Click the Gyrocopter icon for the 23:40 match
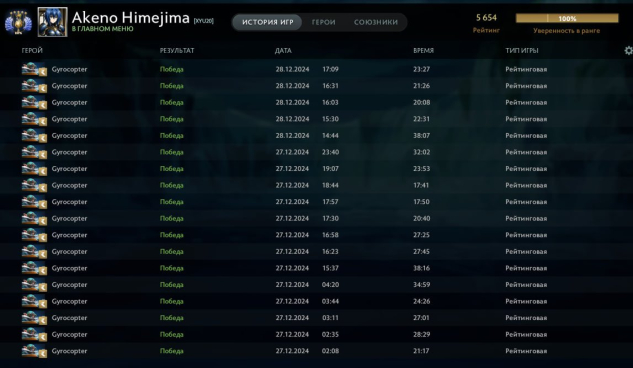Viewport: 633px width, 368px height. tap(34, 152)
